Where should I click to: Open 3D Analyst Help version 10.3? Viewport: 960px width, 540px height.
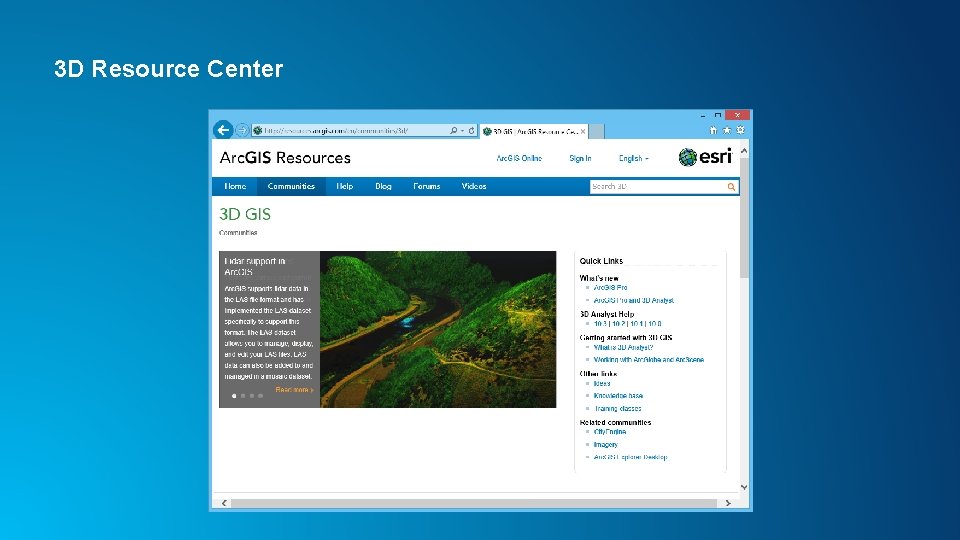[x=600, y=324]
